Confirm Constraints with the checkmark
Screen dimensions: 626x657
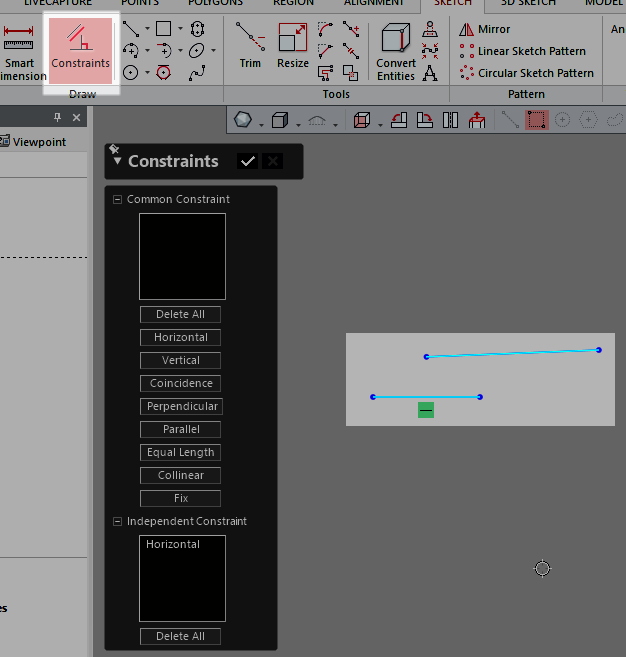[x=247, y=161]
